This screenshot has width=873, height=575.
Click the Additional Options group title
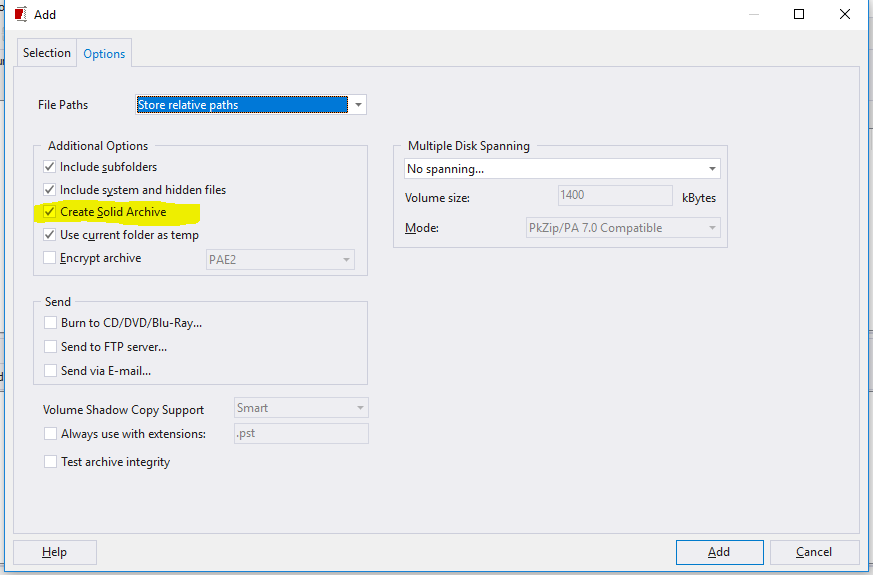click(x=98, y=146)
